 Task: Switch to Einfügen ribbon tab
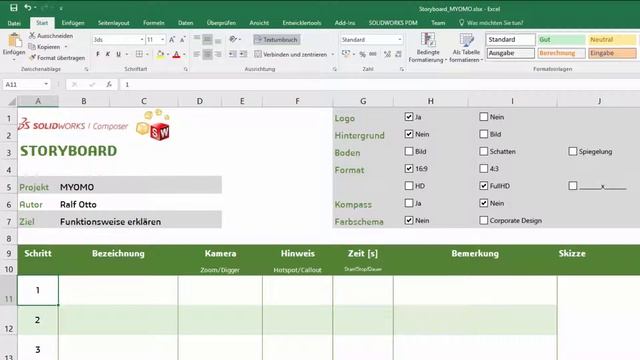point(73,23)
